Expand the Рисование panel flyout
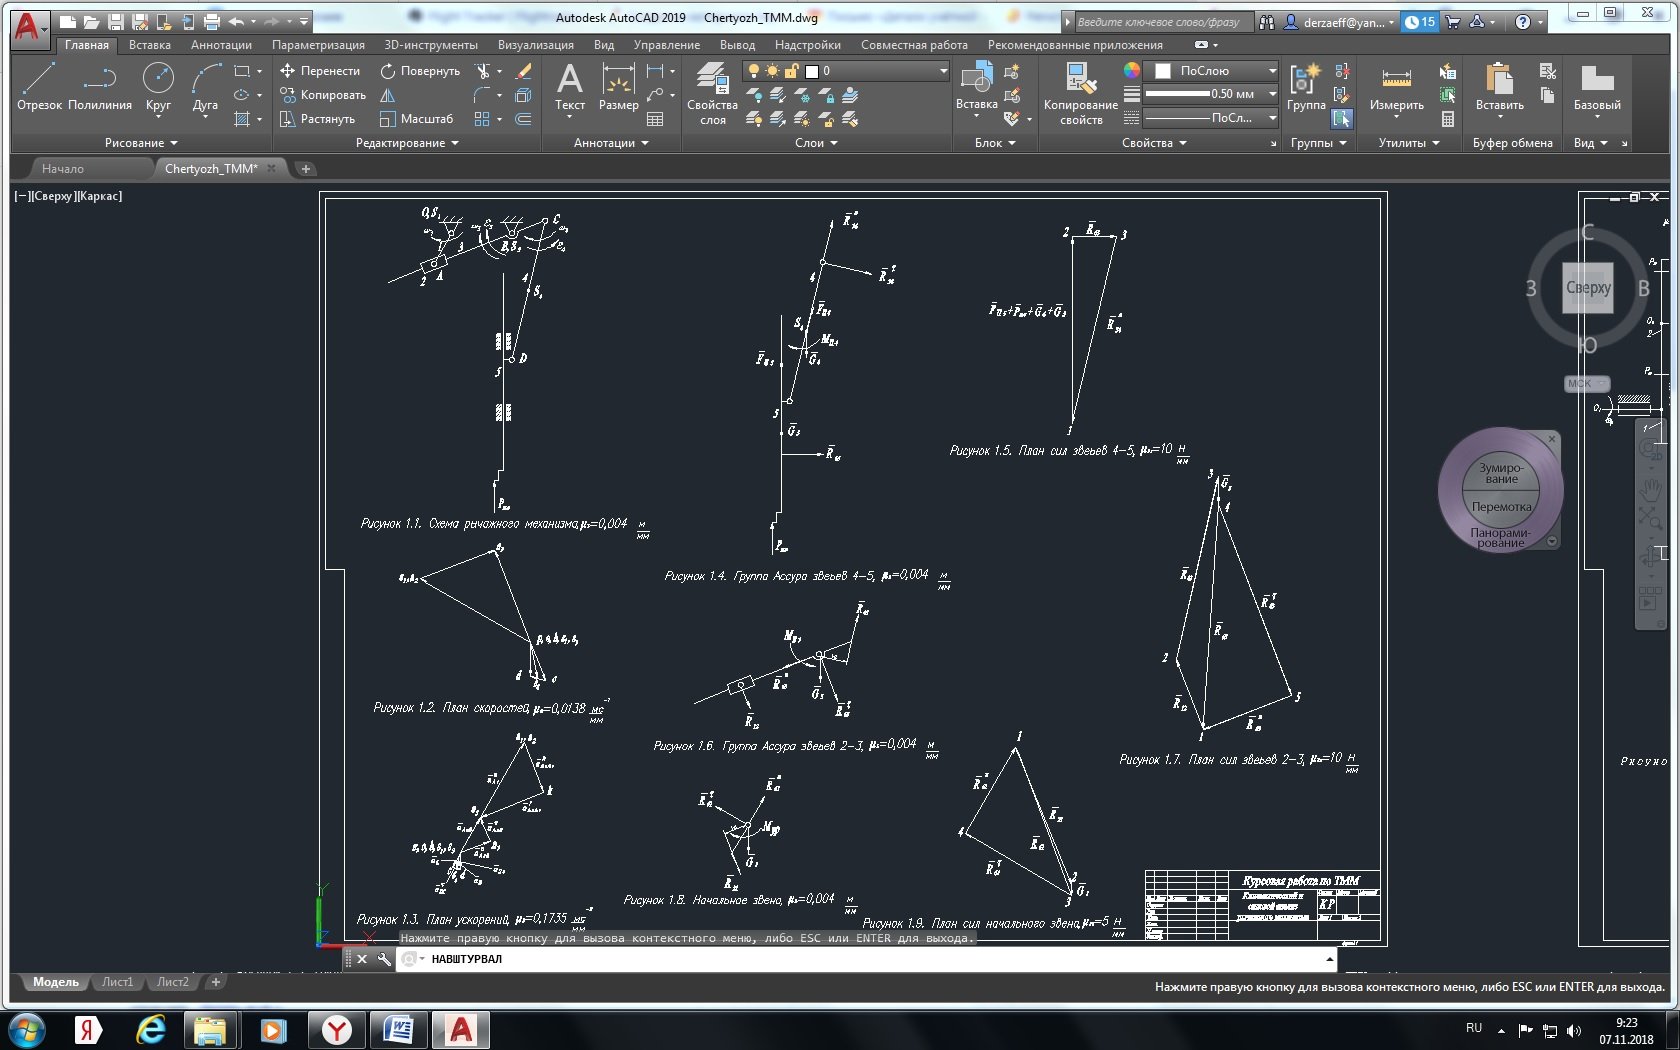Viewport: 1680px width, 1050px height. coord(141,143)
